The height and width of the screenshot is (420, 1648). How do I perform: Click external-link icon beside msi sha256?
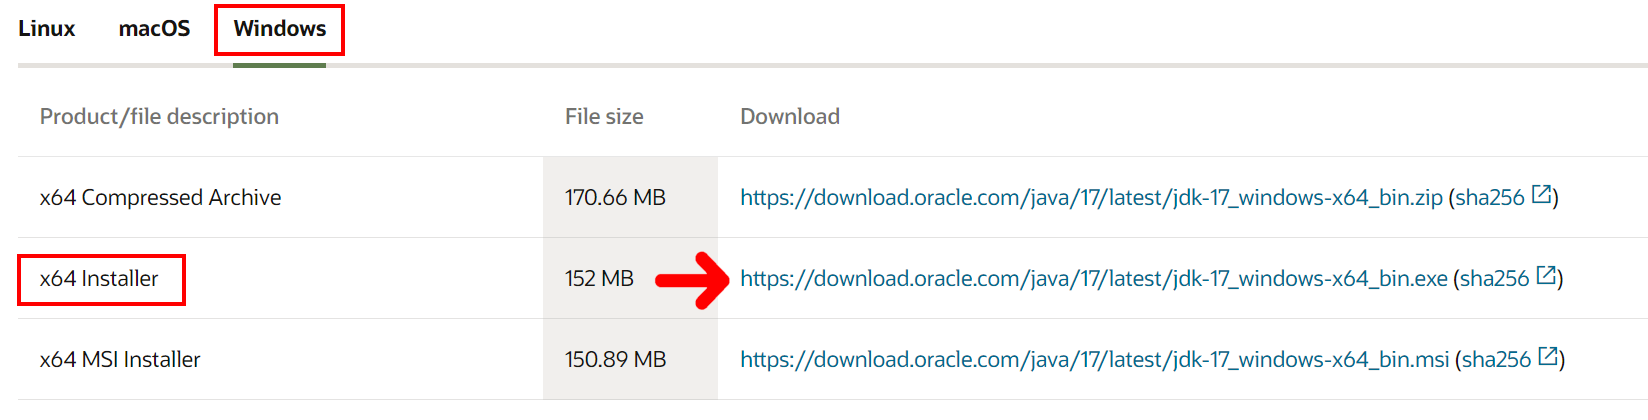1548,356
